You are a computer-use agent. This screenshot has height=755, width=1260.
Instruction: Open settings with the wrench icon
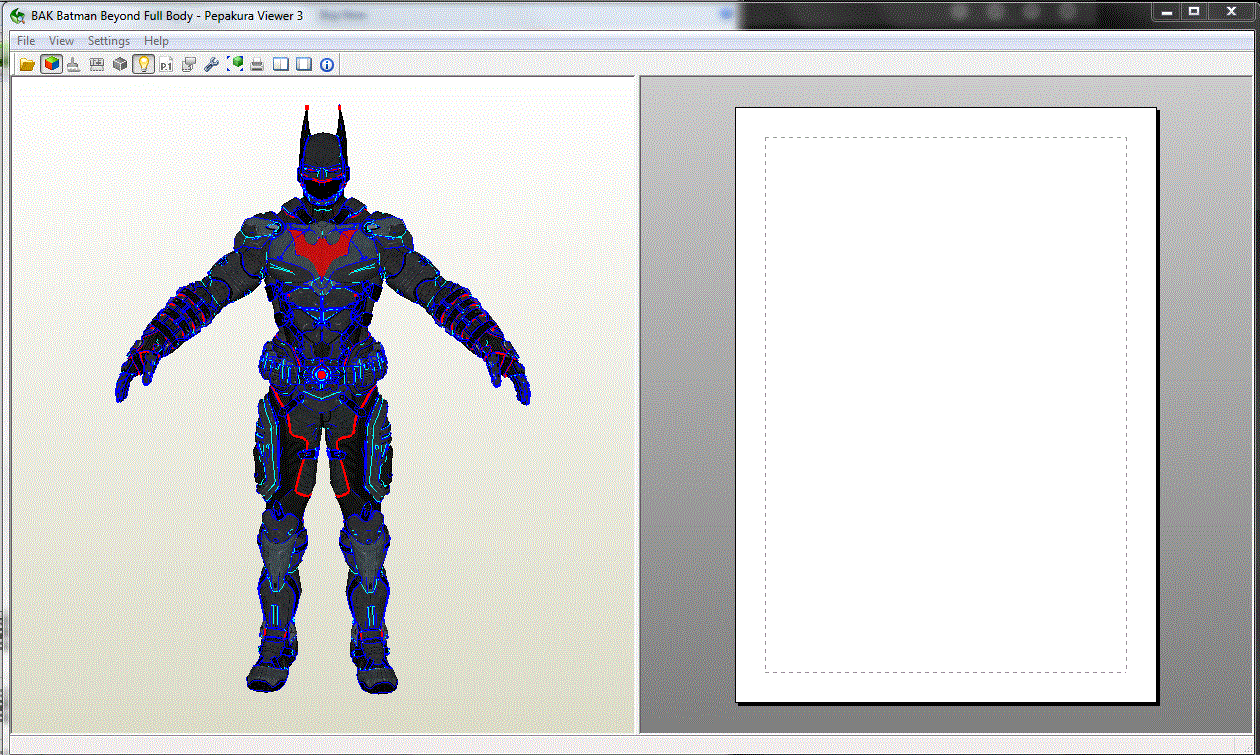(x=211, y=65)
